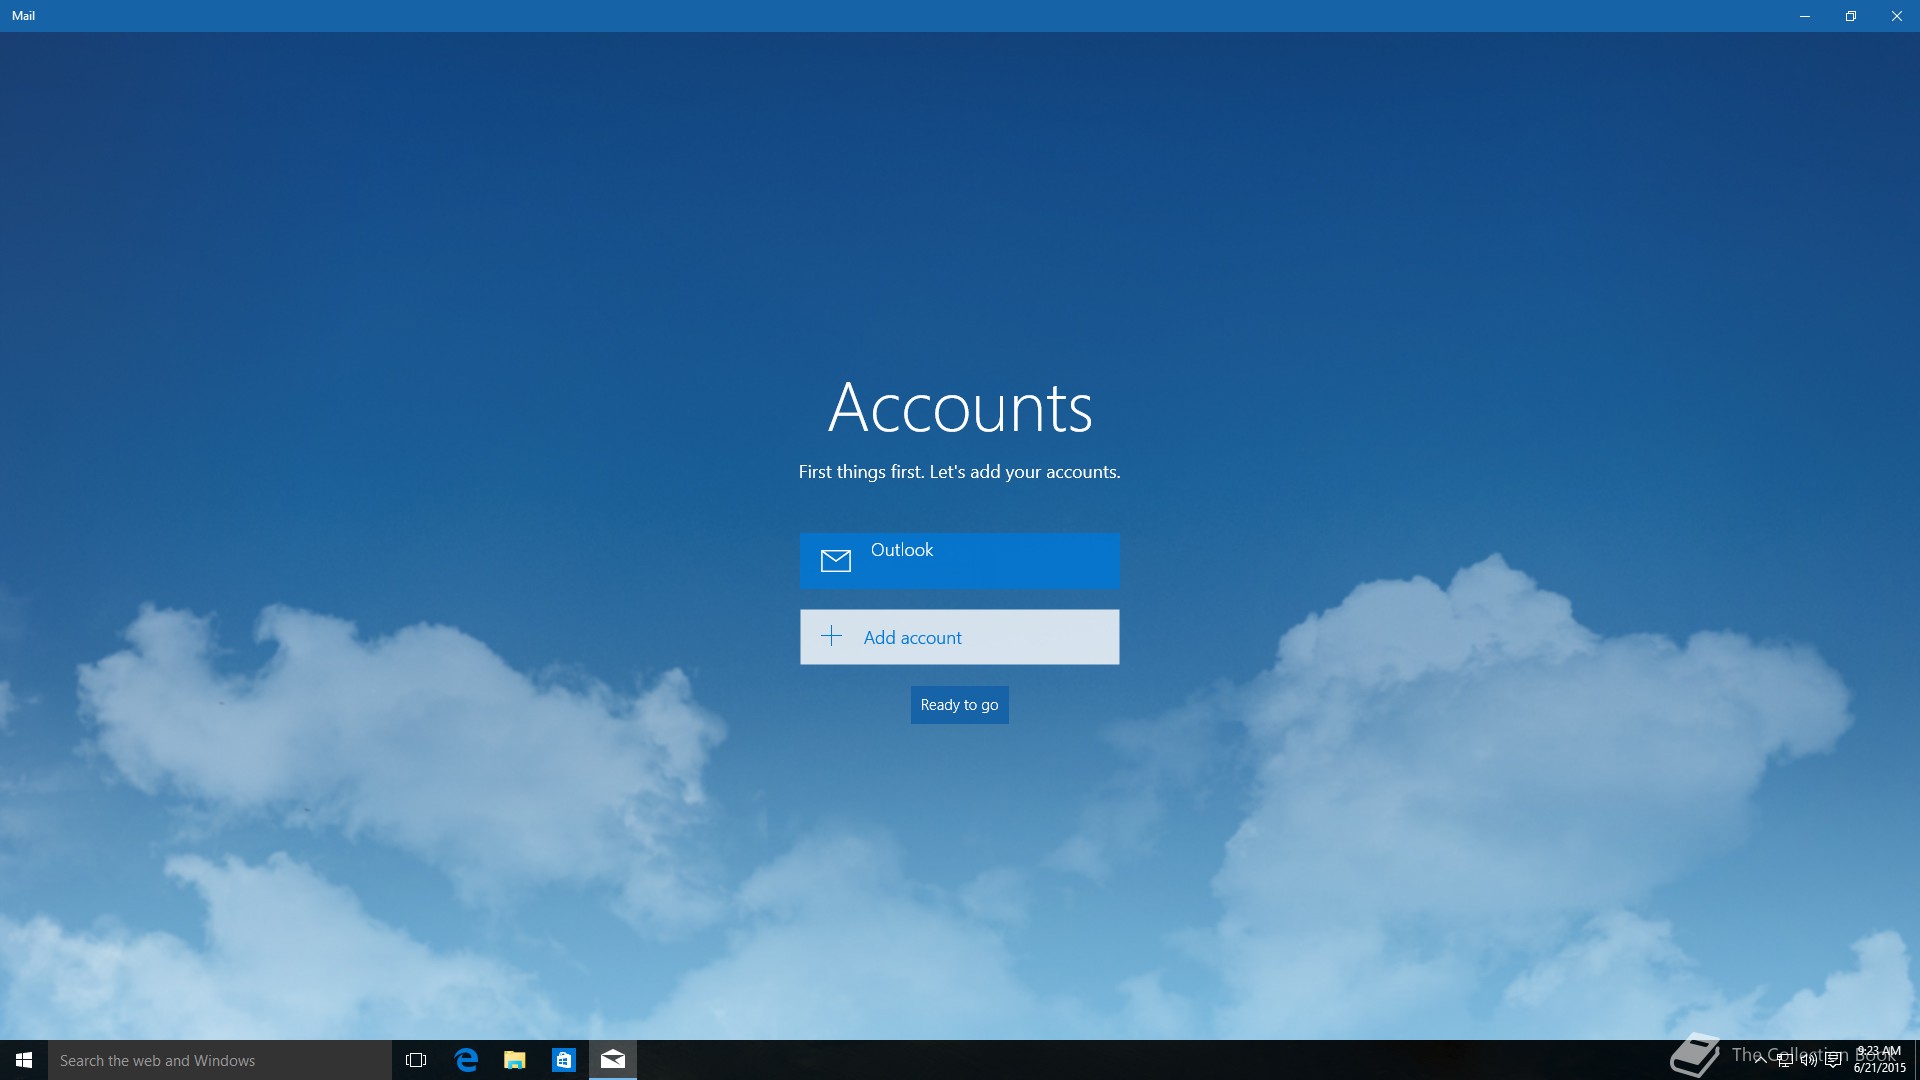Click the taskbar clock showing 6/21/2015
This screenshot has height=1080, width=1920.
pos(1880,1060)
